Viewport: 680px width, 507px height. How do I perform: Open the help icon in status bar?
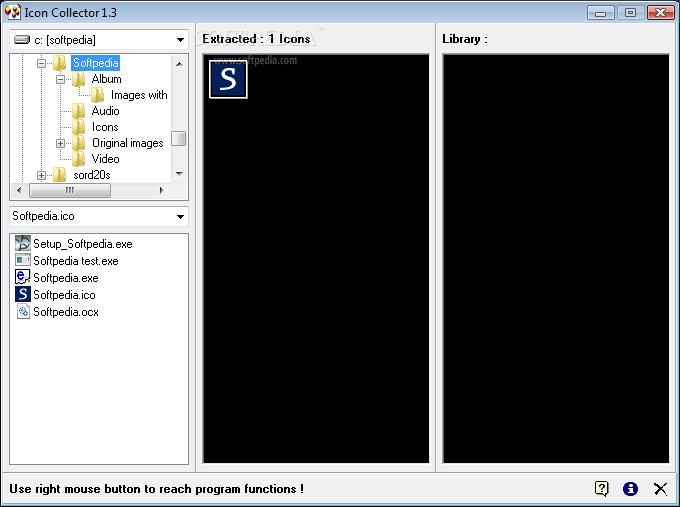602,489
